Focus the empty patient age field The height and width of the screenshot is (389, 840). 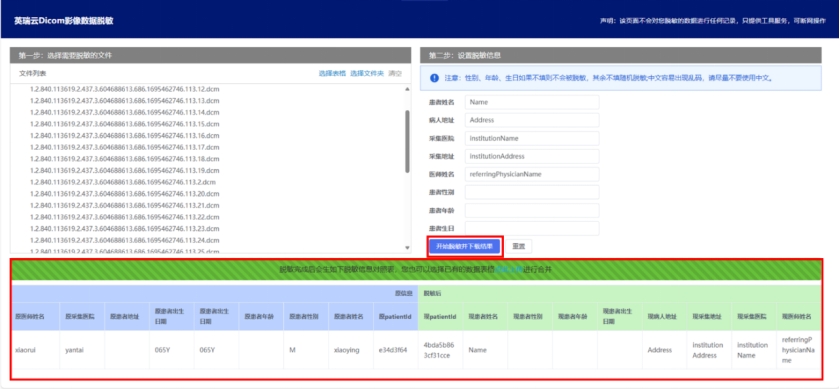pos(532,210)
